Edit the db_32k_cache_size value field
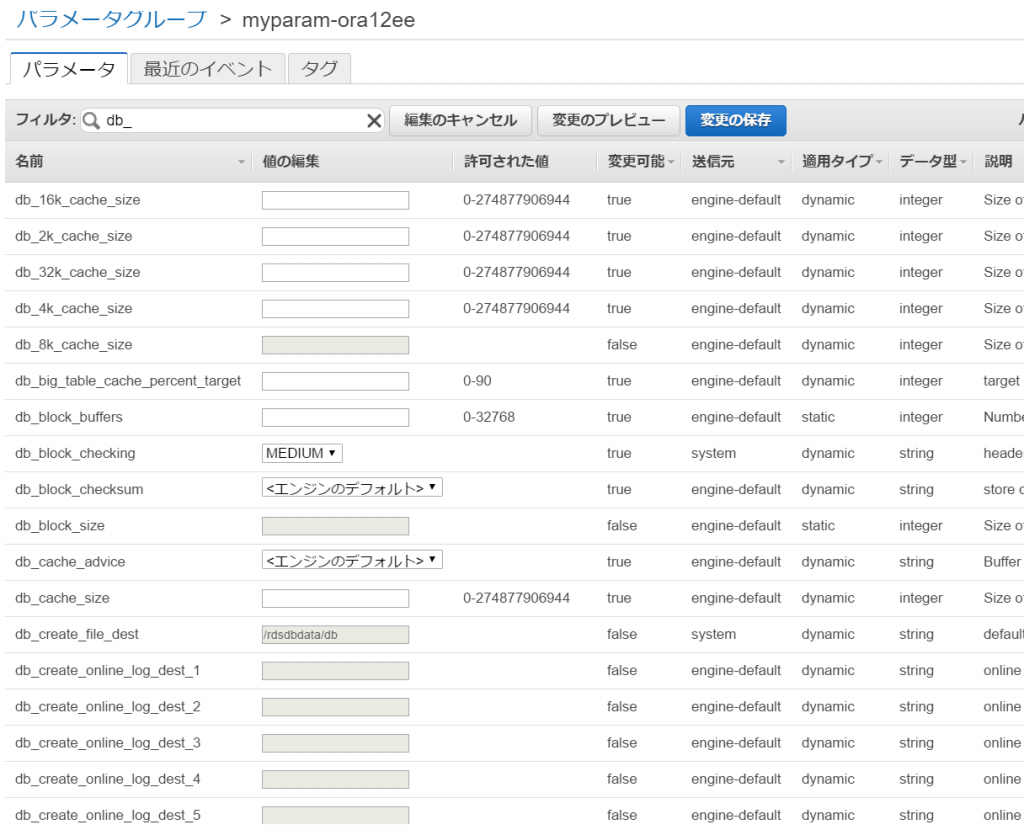This screenshot has width=1024, height=830. pos(336,272)
